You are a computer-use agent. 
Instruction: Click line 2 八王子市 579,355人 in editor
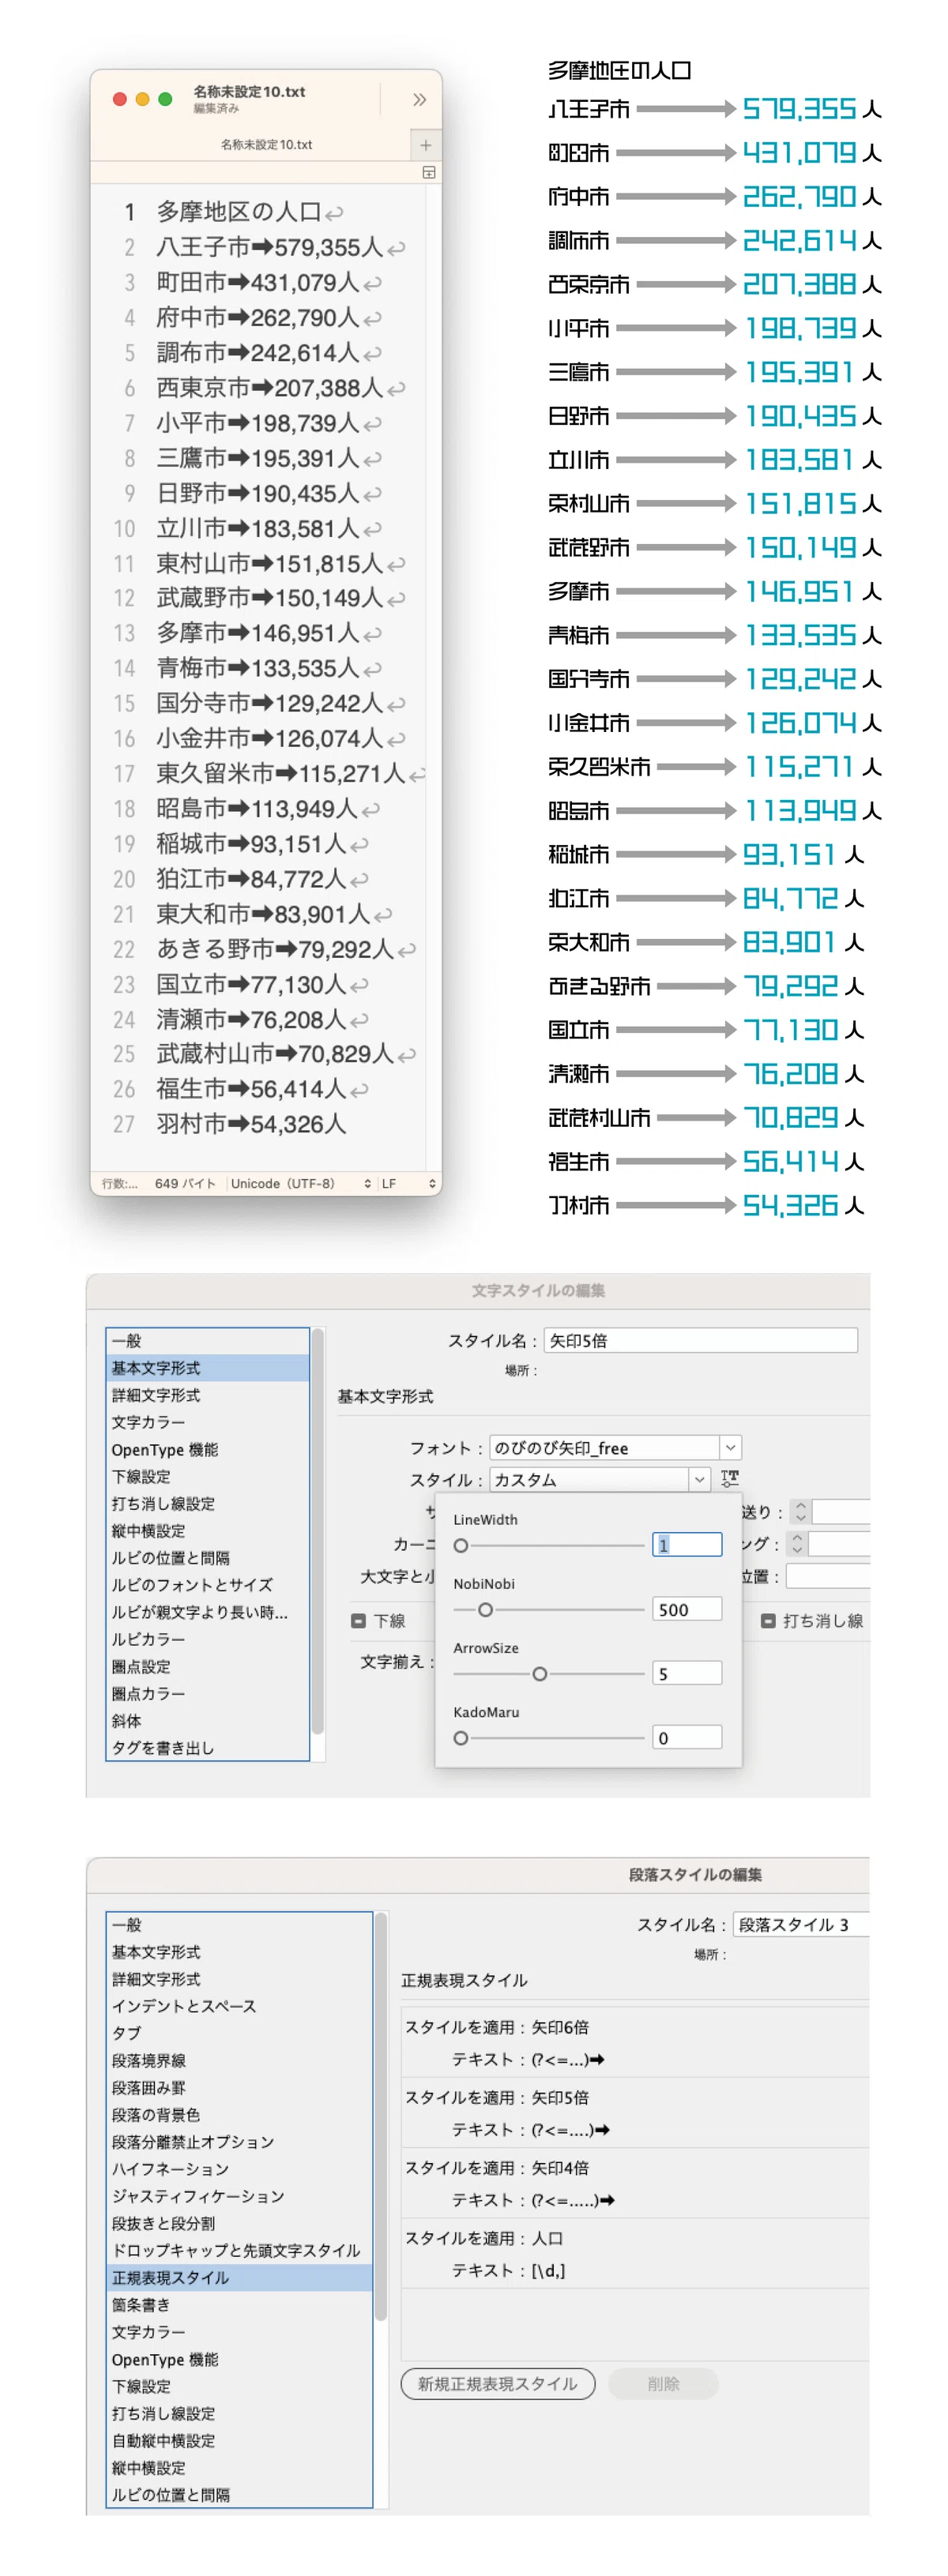269,247
